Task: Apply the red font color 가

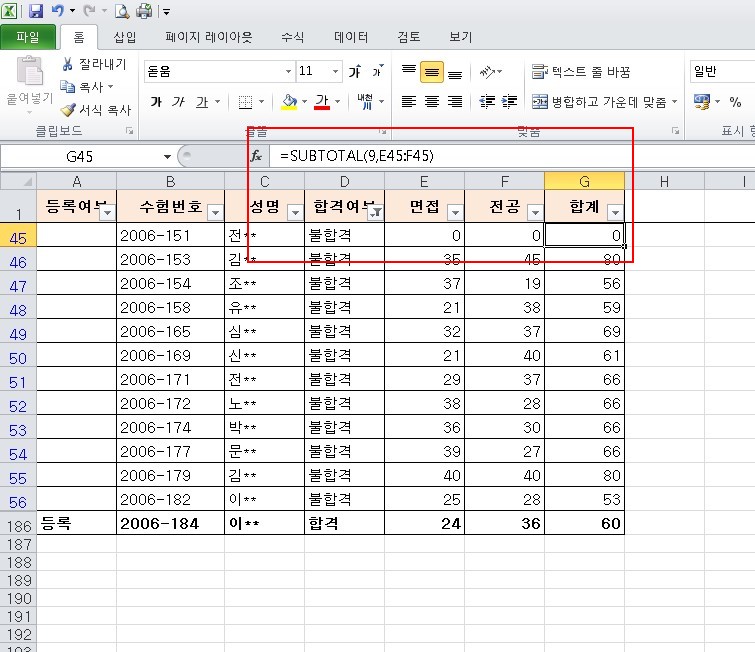Action: click(322, 102)
